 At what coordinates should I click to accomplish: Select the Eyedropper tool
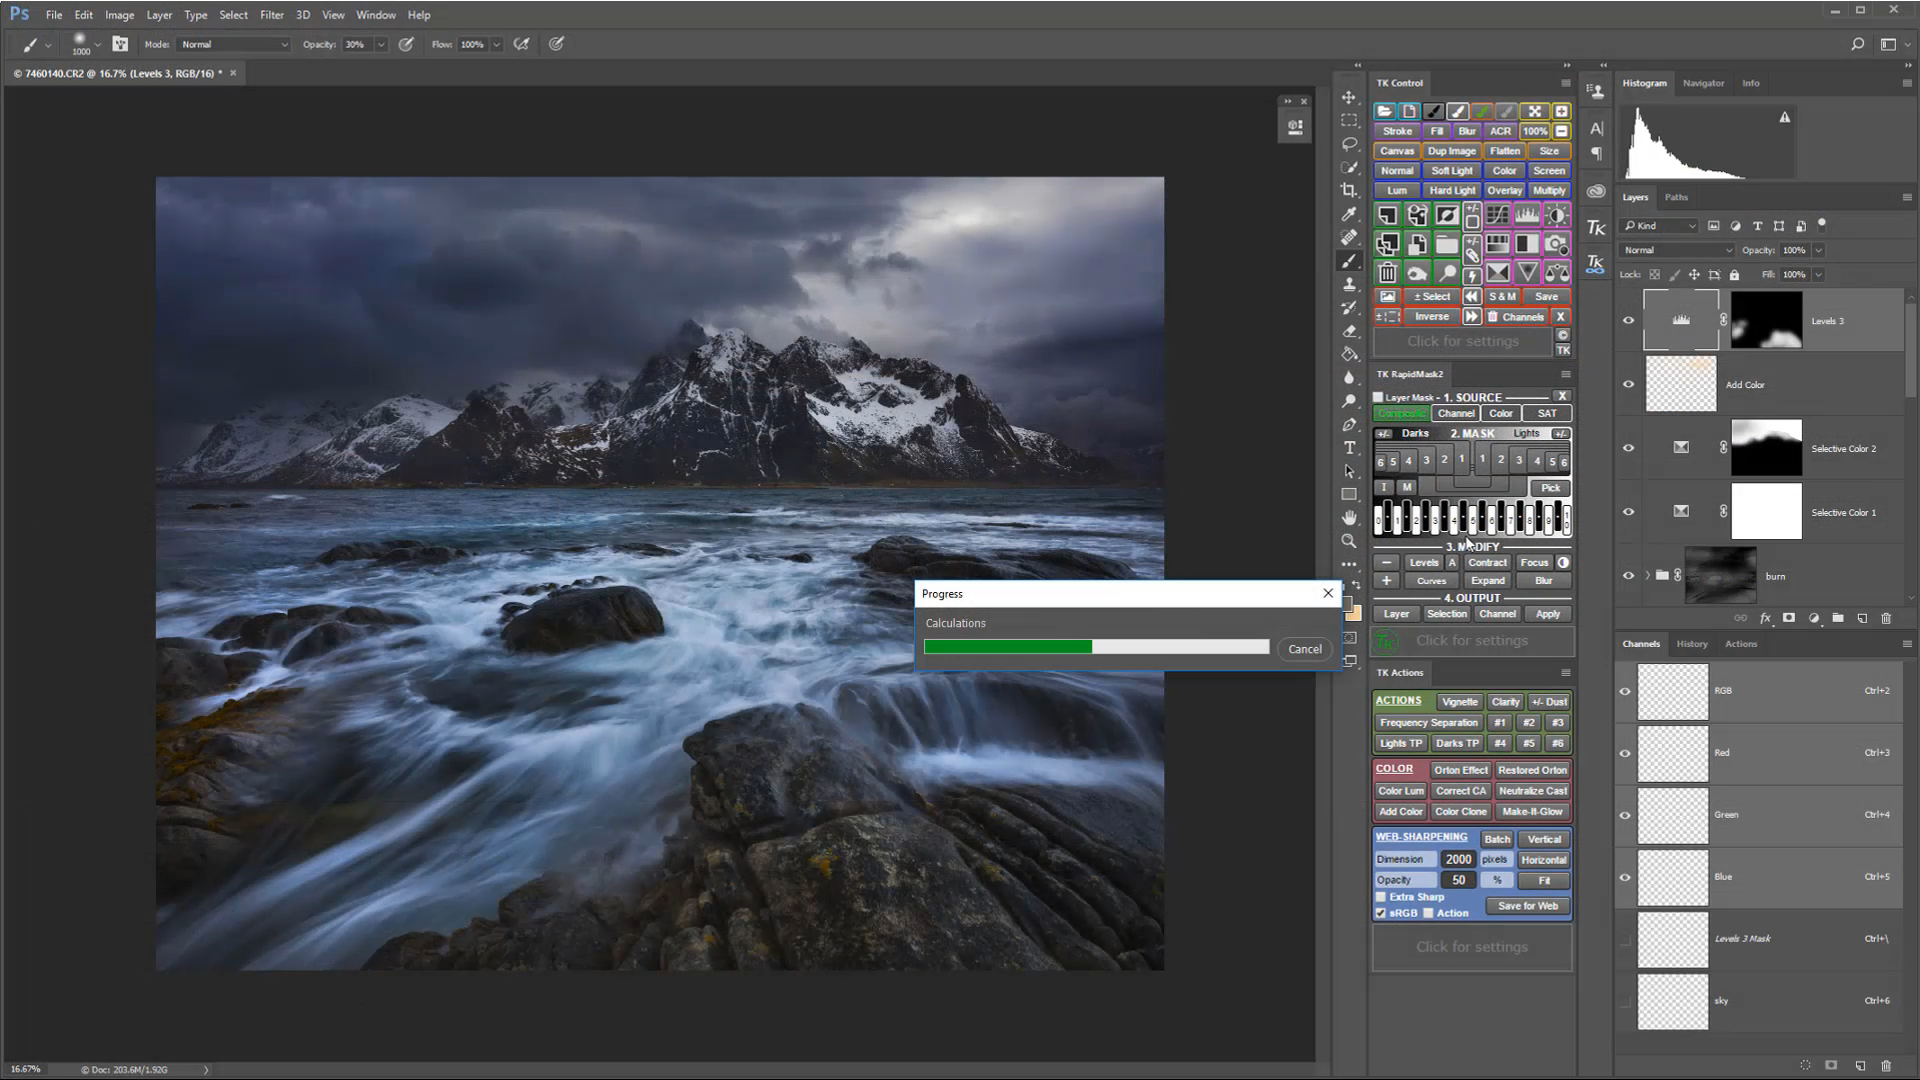click(1349, 214)
